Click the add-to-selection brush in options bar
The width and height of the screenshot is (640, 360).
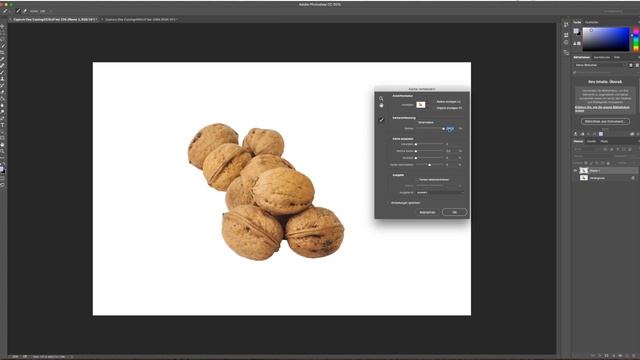[18, 11]
